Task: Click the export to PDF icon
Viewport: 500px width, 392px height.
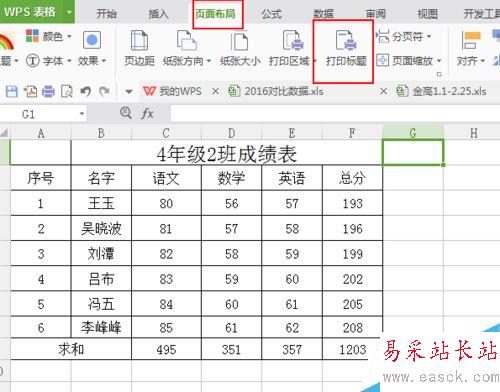Action: point(30,91)
